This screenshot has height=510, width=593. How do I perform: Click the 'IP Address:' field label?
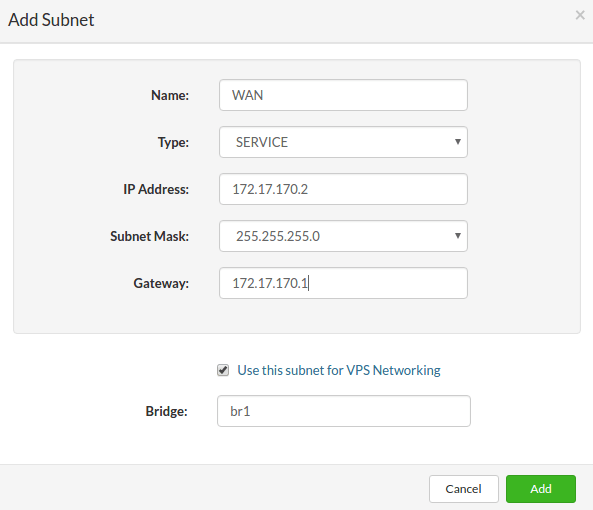point(156,189)
